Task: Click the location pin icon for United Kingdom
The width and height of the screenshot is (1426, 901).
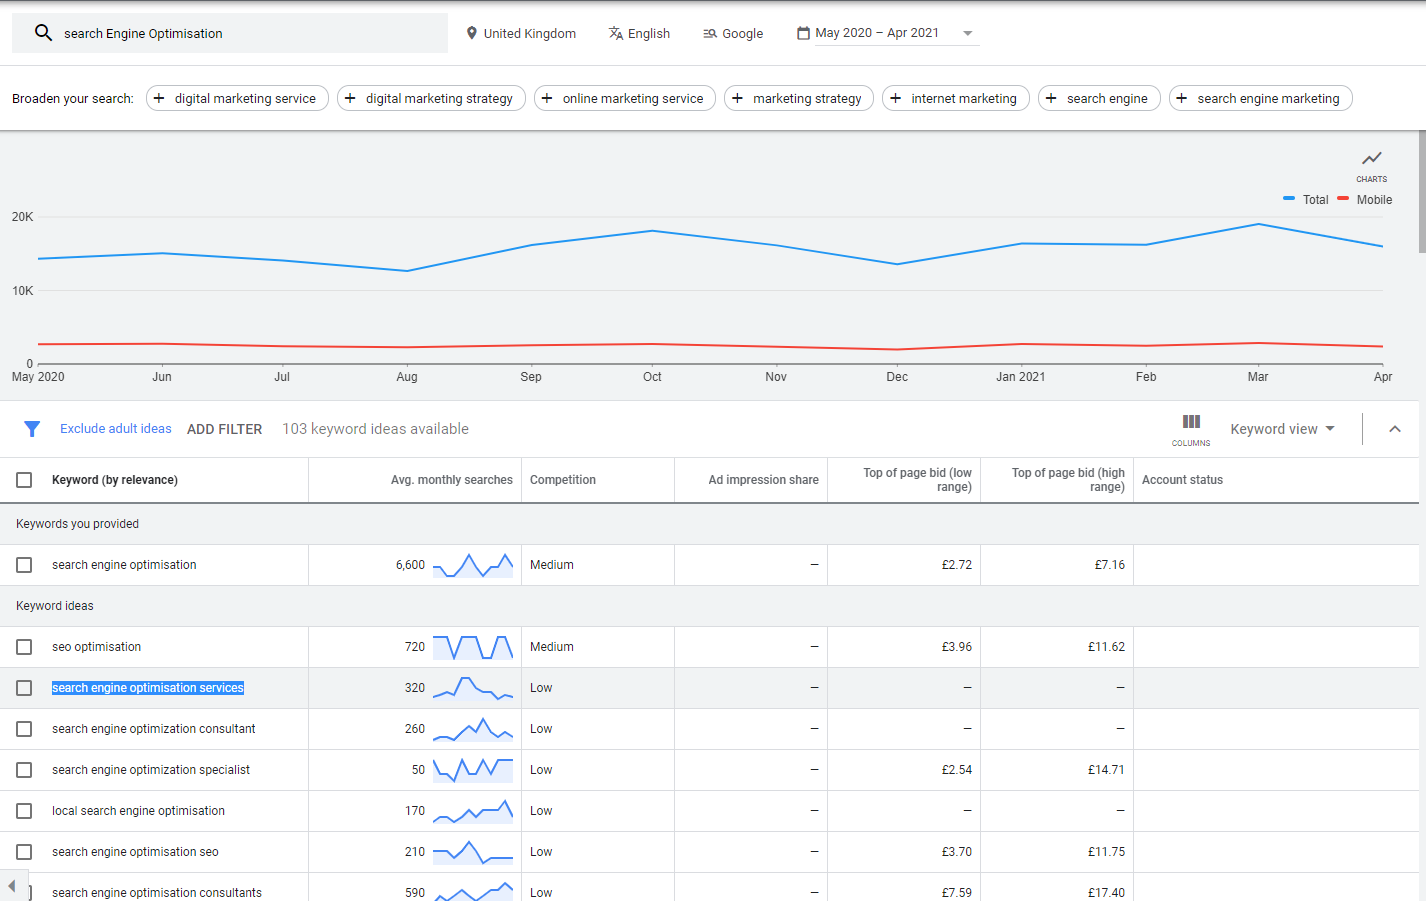Action: 472,33
